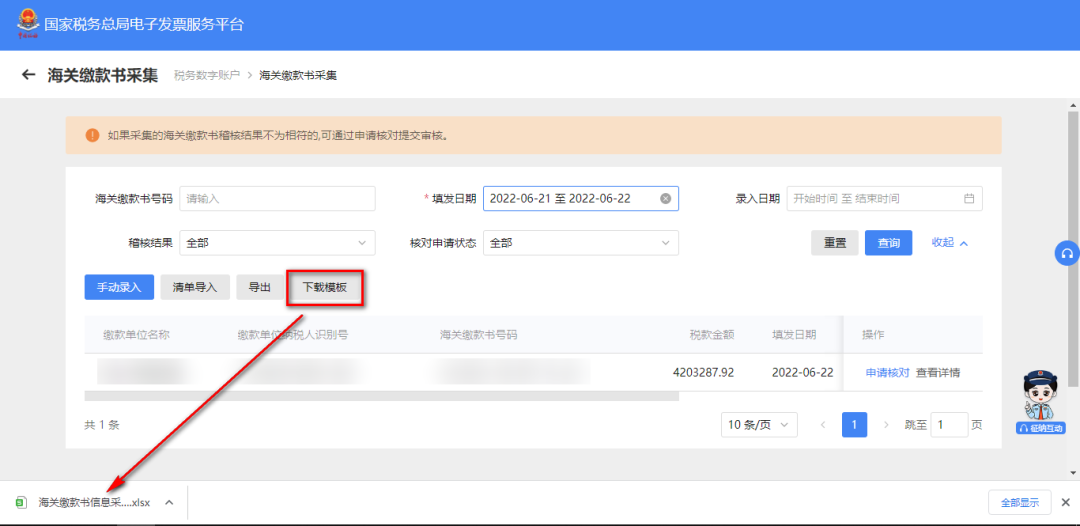
Task: Click the table's horizontal scrollbar
Action: tap(382, 396)
